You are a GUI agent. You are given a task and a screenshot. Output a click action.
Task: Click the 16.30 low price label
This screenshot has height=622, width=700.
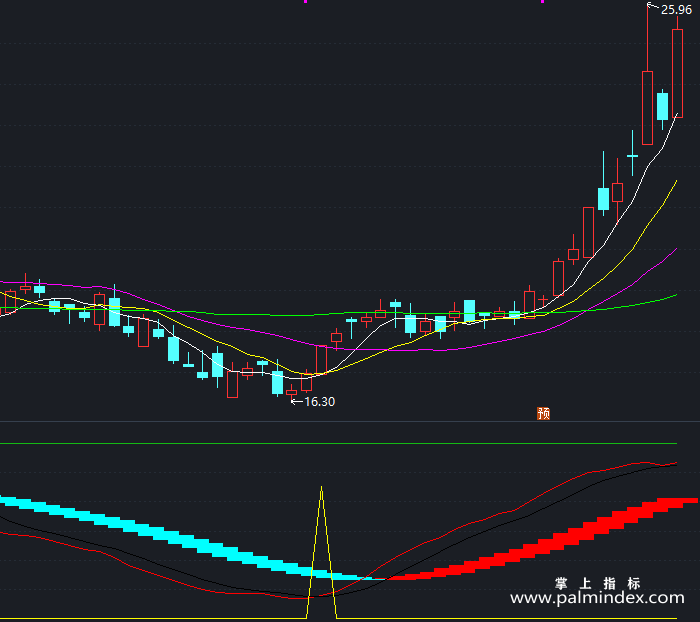point(319,402)
